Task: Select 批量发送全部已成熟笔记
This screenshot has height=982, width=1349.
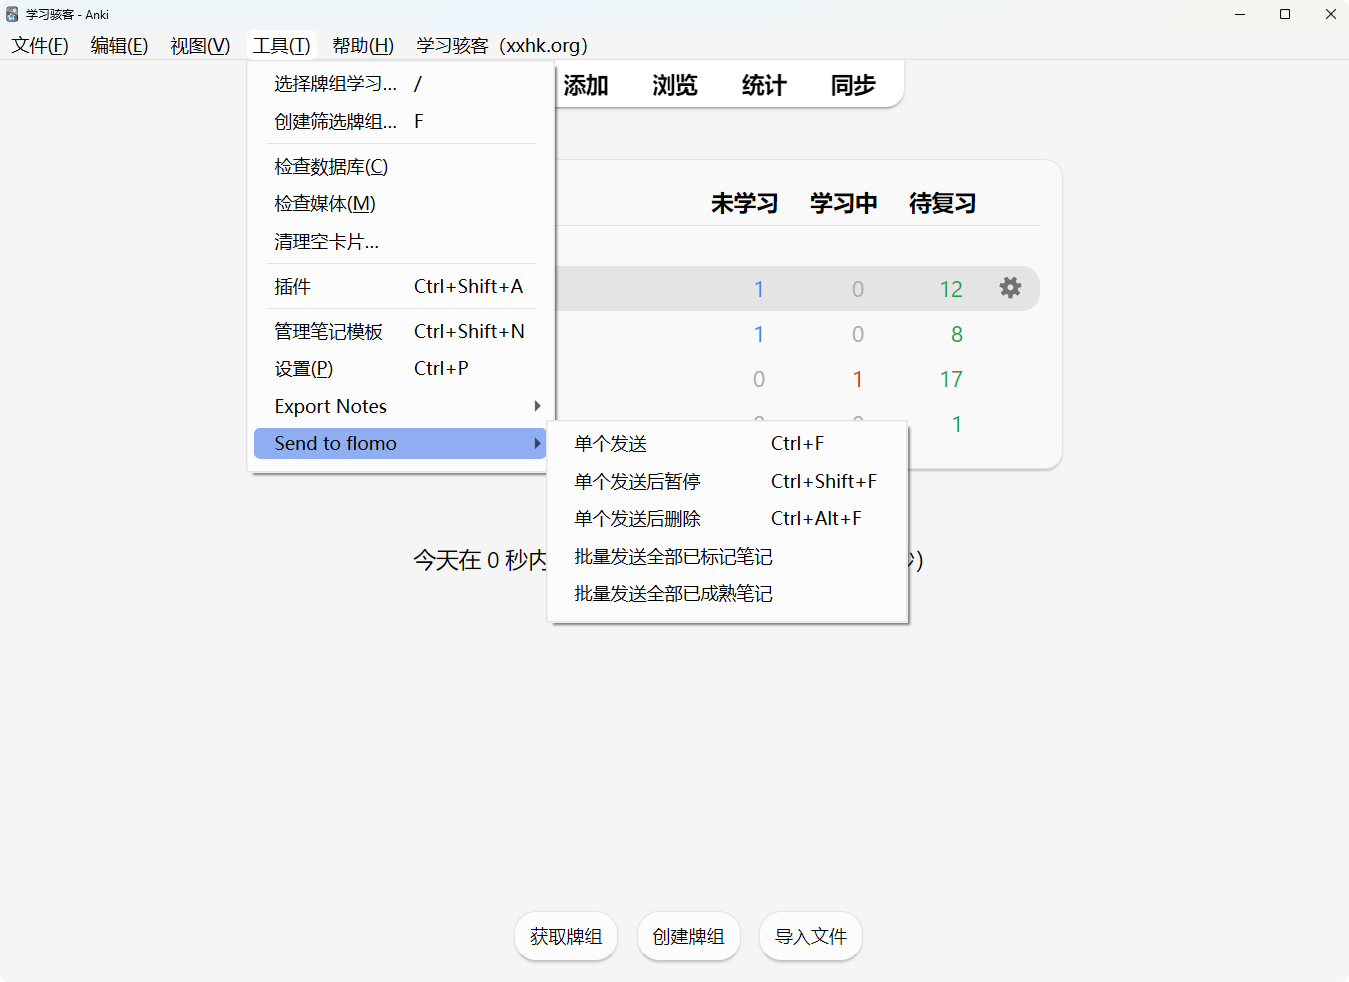Action: 673,594
